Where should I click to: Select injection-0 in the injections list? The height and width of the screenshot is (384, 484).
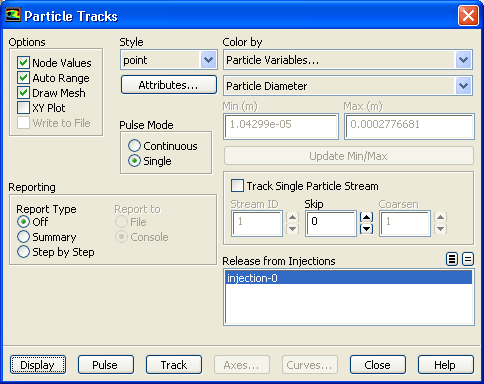tap(349, 278)
